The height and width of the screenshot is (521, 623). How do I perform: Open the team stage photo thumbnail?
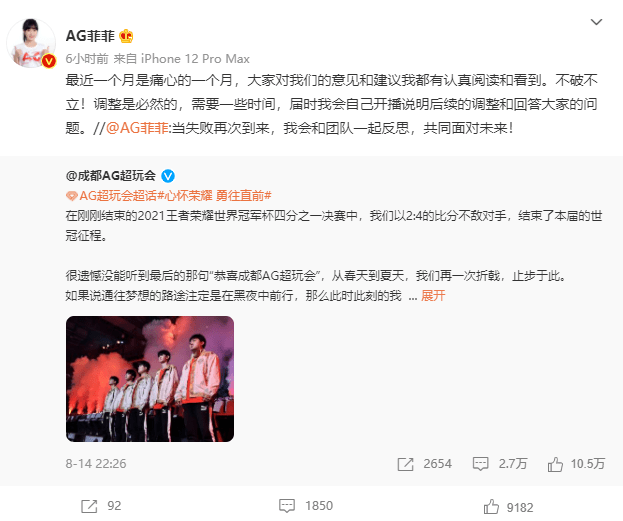click(x=150, y=379)
